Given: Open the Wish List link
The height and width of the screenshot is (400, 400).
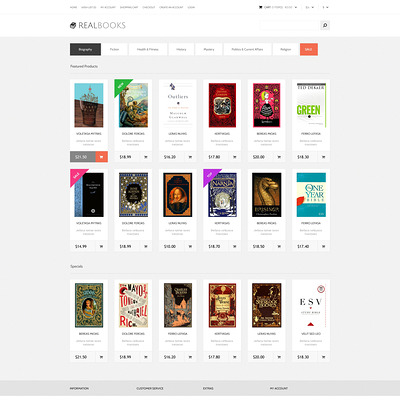Looking at the screenshot, I should (89, 7).
